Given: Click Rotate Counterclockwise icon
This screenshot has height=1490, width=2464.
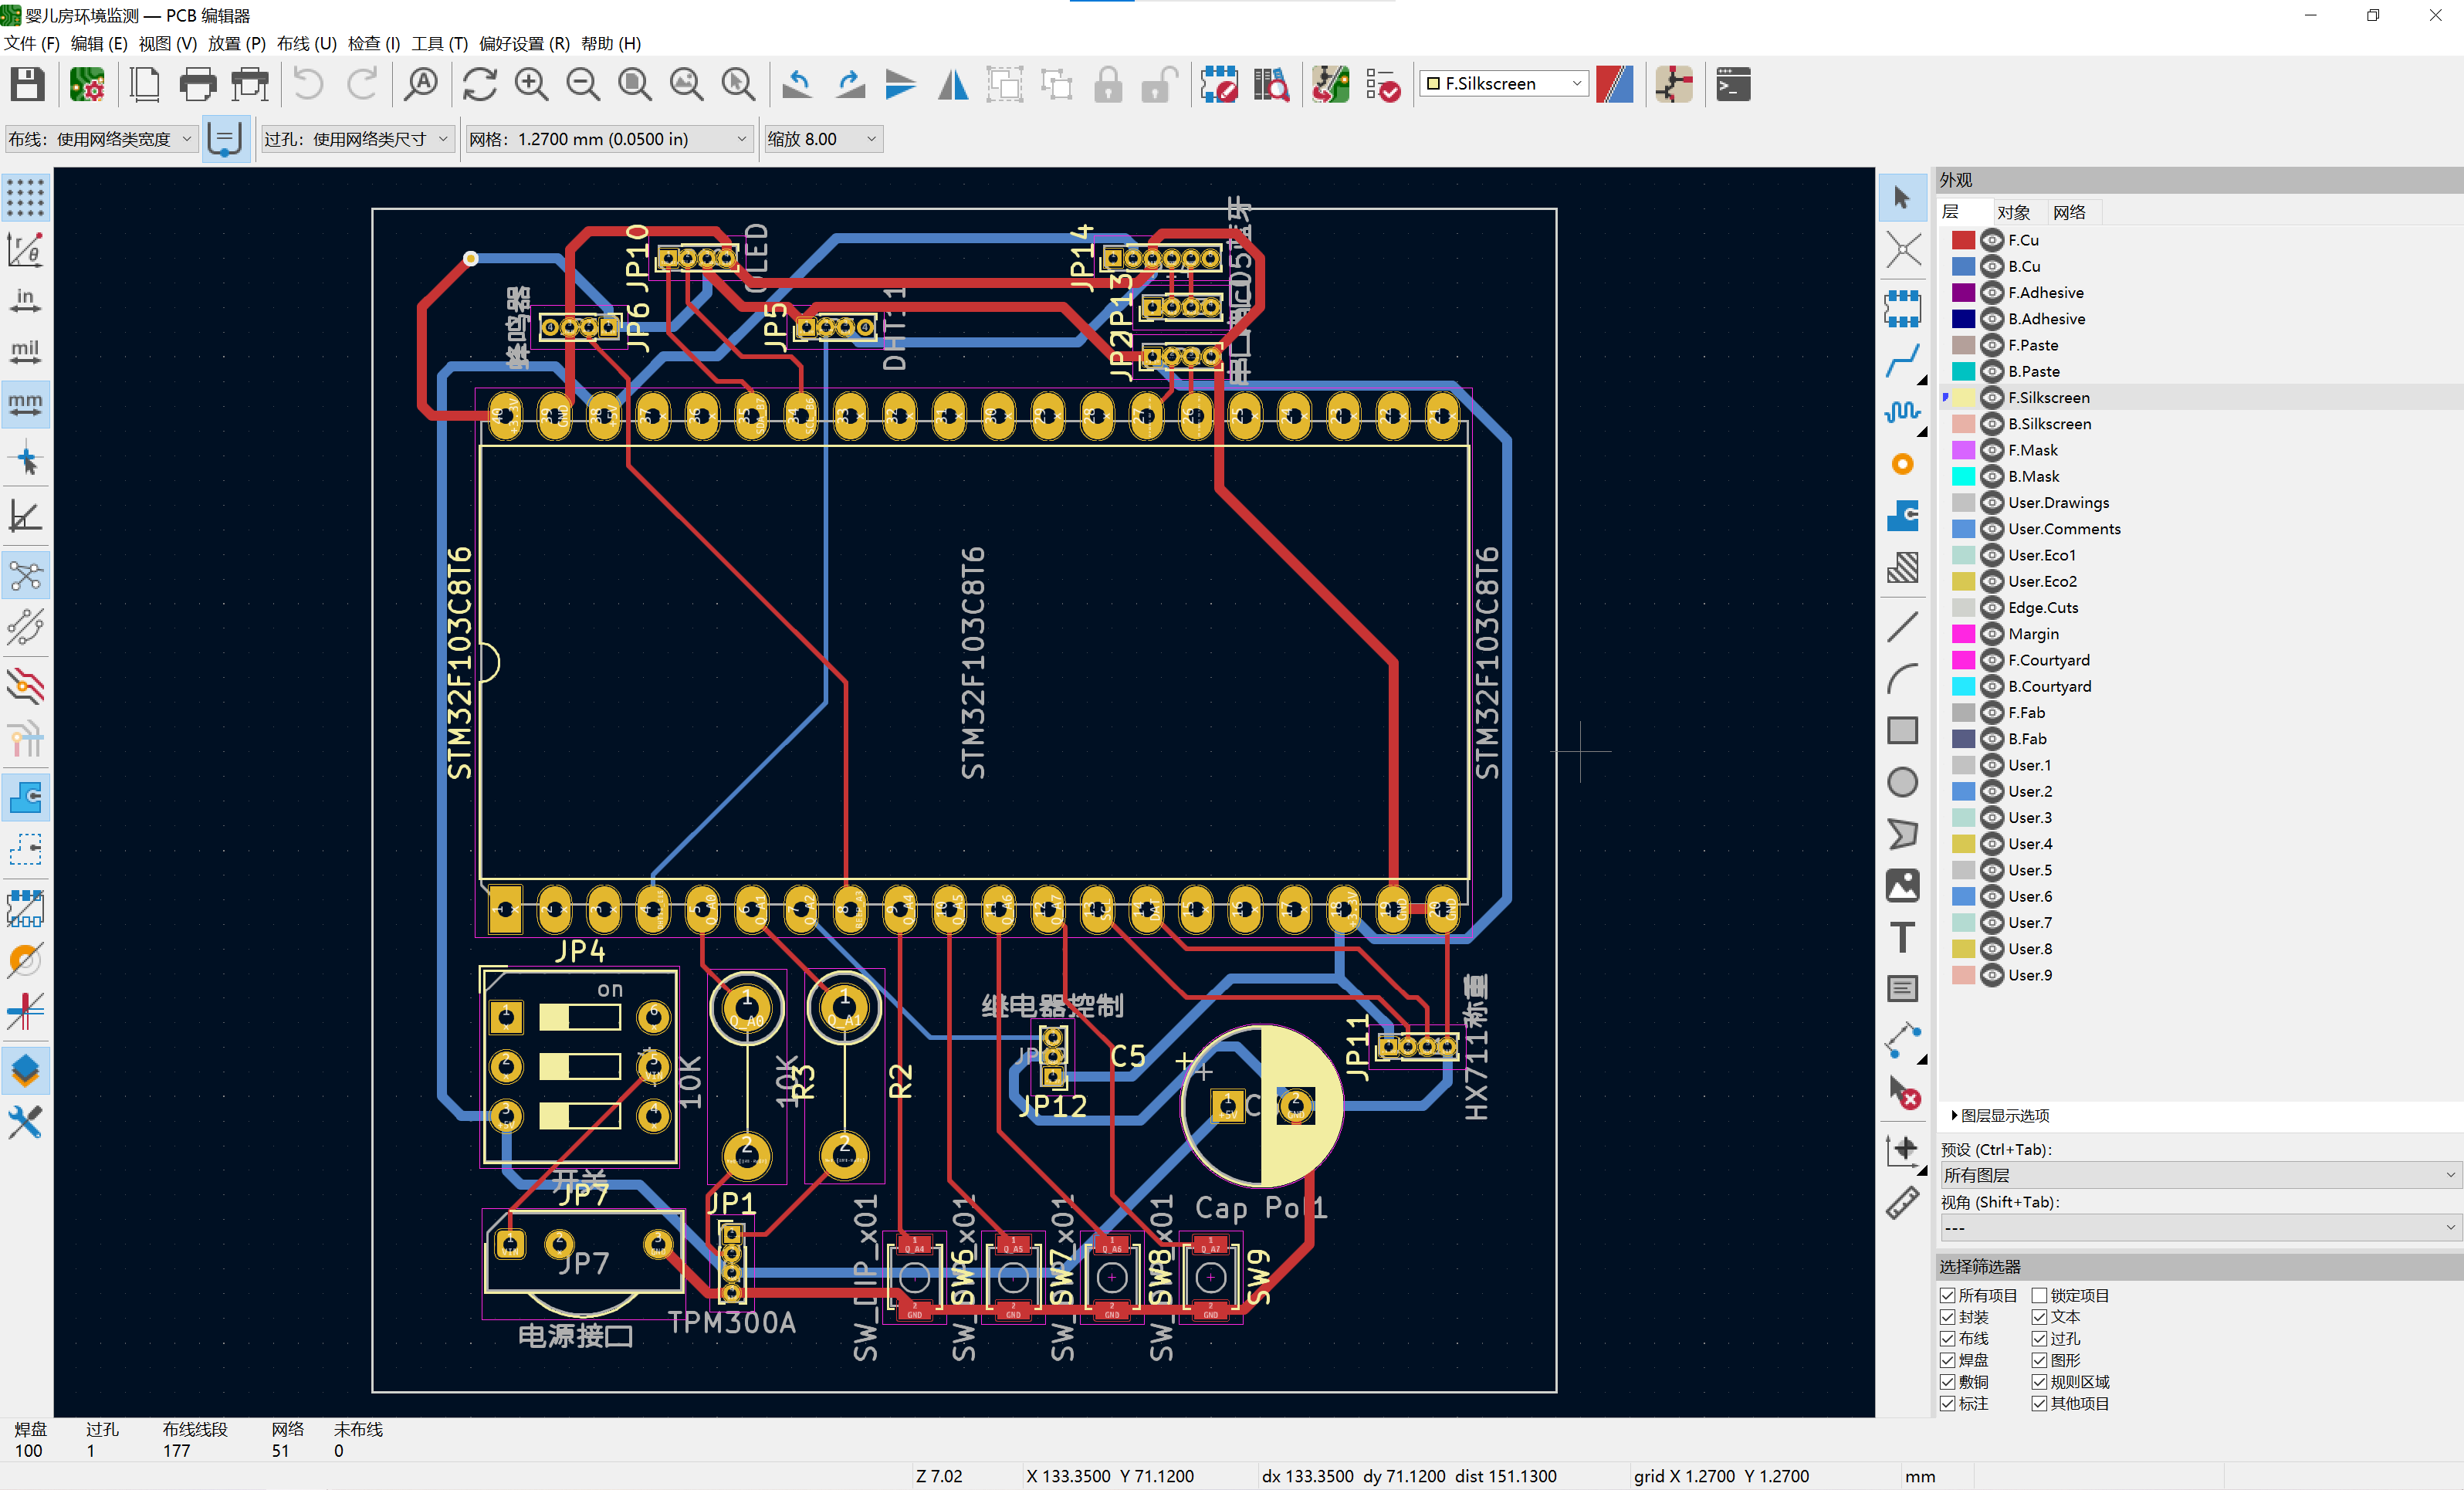Looking at the screenshot, I should (x=797, y=84).
